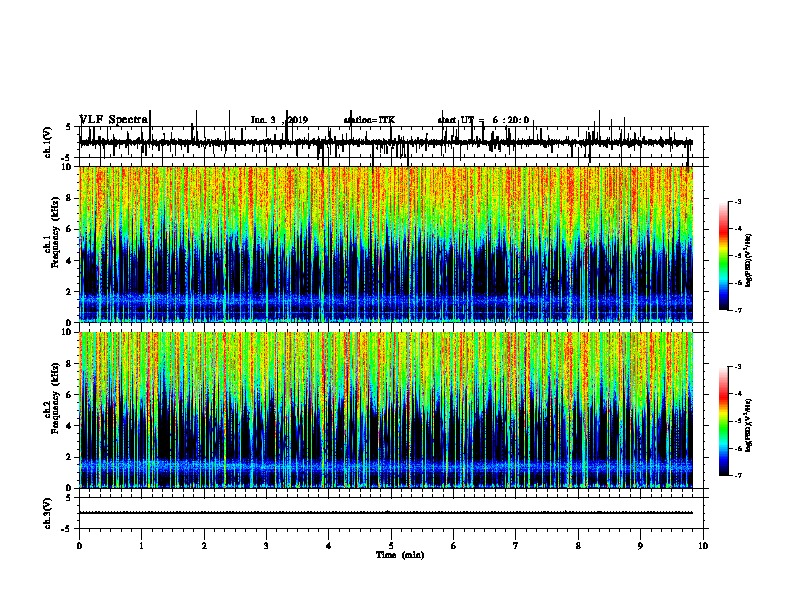Click the "-3" label on the ch.1 color bar
Image resolution: width=792 pixels, height=612 pixels.
point(738,201)
